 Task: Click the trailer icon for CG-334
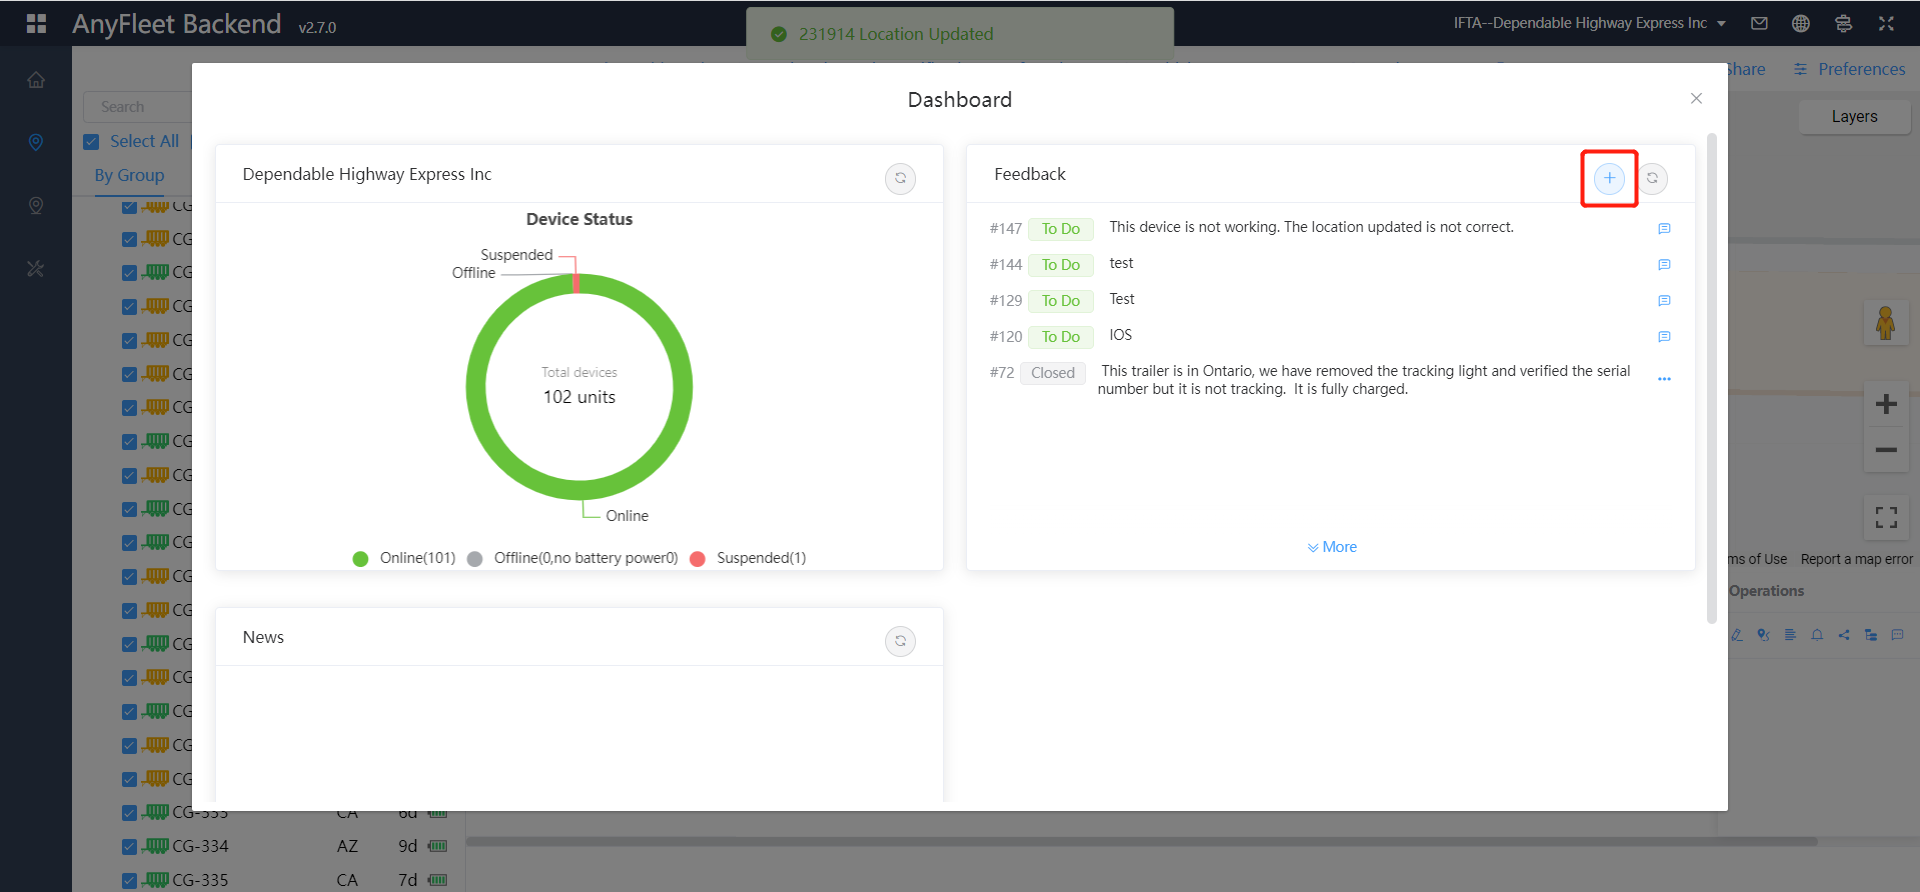point(155,846)
